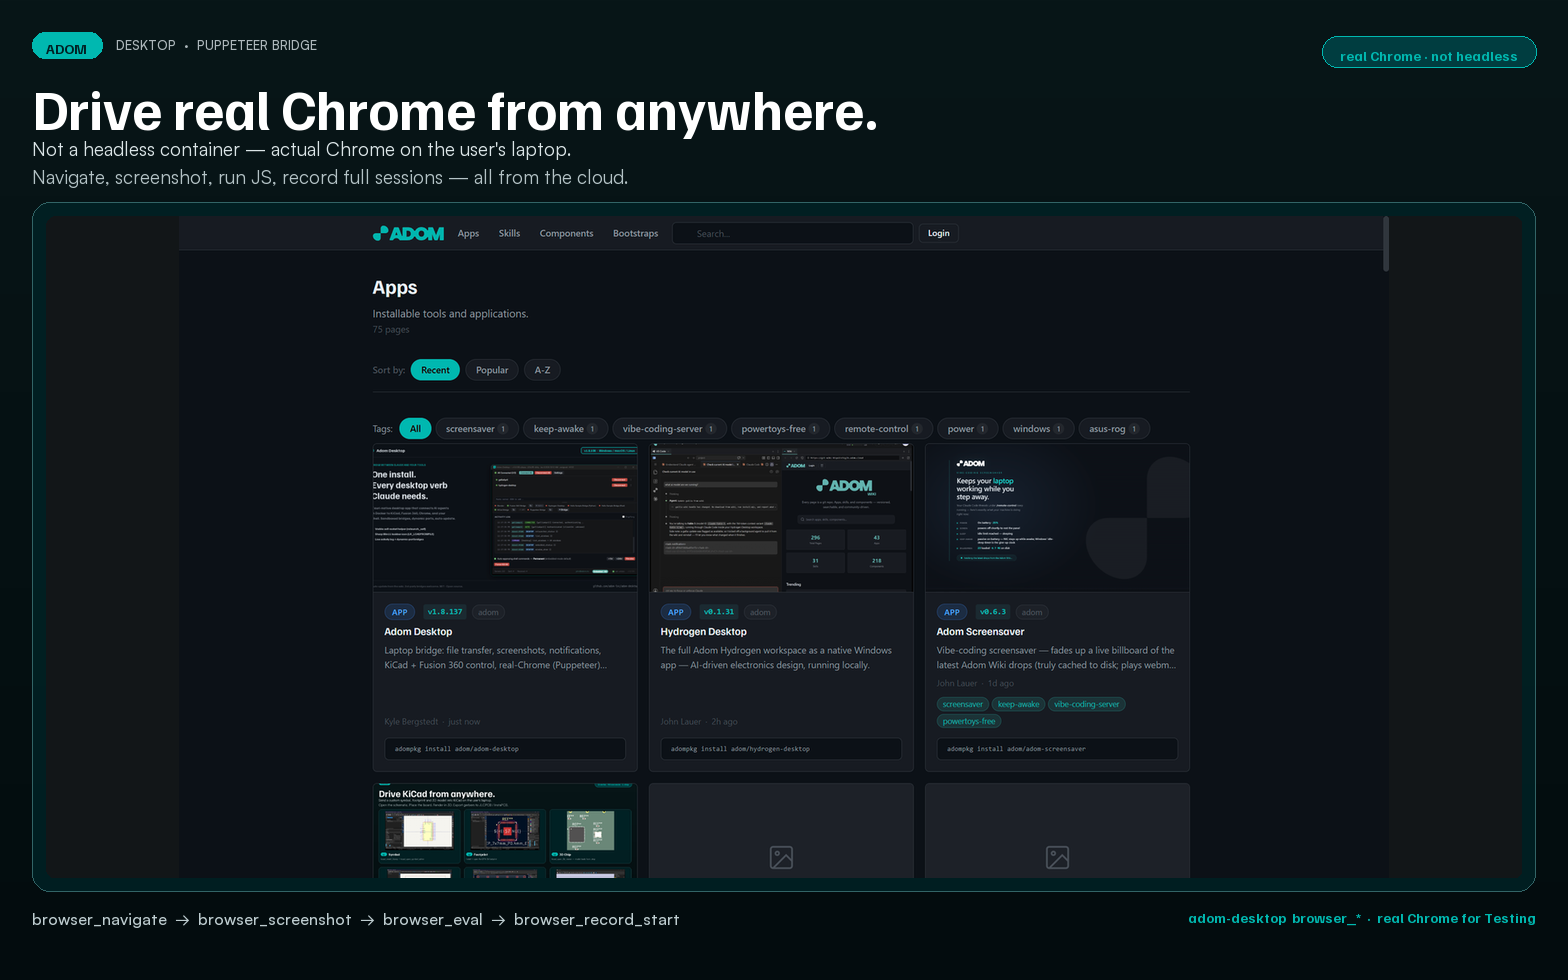The width and height of the screenshot is (1568, 980).
Task: Click the placeholder image icon below Adom Screensaver card
Action: tap(1057, 857)
